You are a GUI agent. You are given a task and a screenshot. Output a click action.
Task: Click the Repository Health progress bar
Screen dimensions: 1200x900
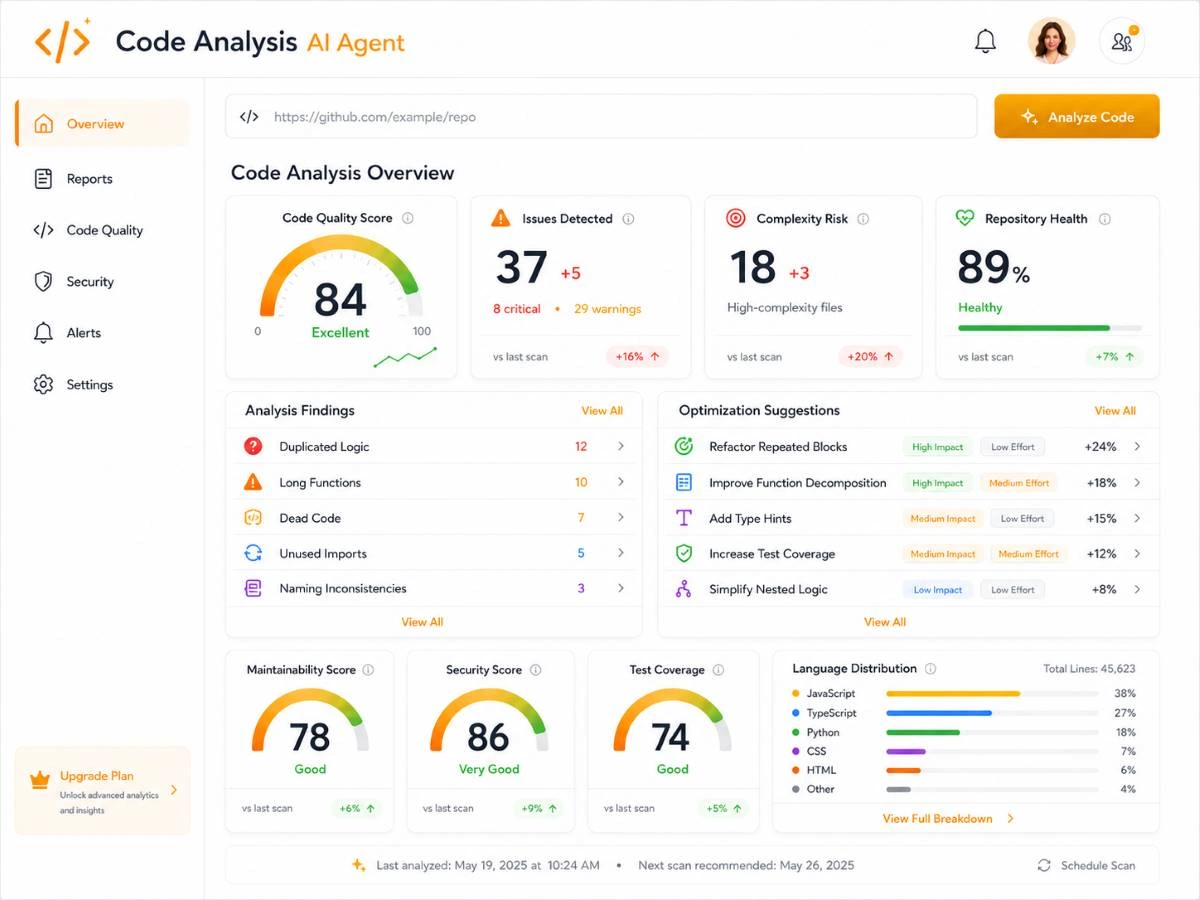[x=1050, y=328]
